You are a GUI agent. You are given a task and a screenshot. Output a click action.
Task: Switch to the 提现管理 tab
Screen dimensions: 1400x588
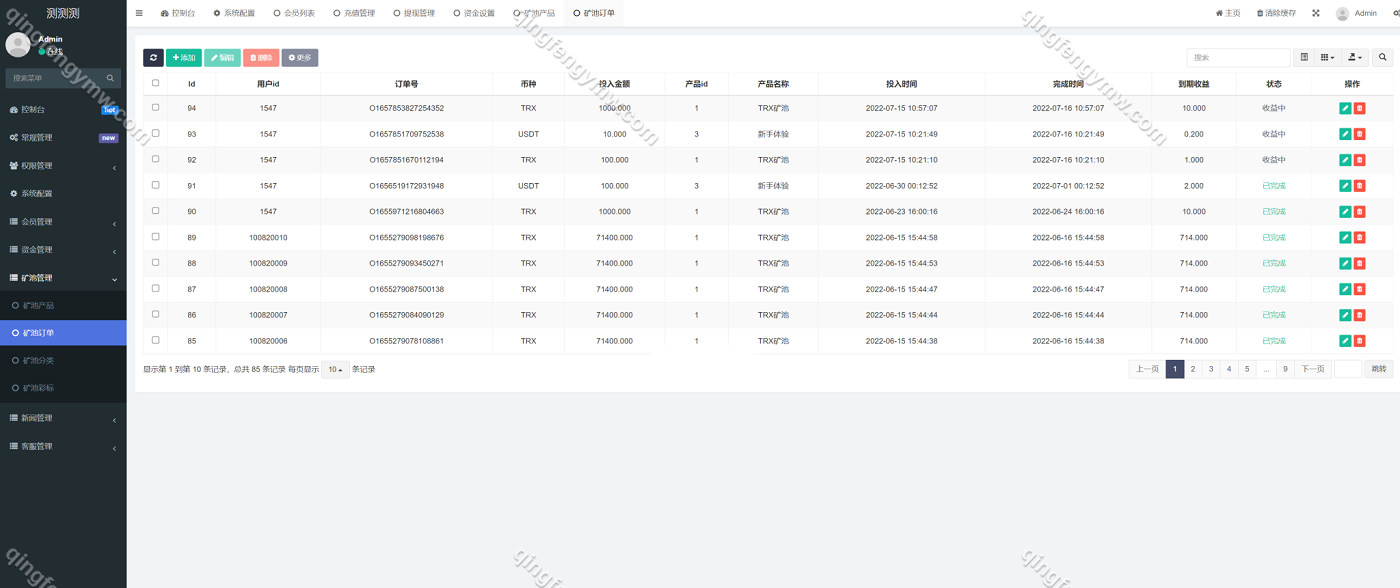(414, 13)
